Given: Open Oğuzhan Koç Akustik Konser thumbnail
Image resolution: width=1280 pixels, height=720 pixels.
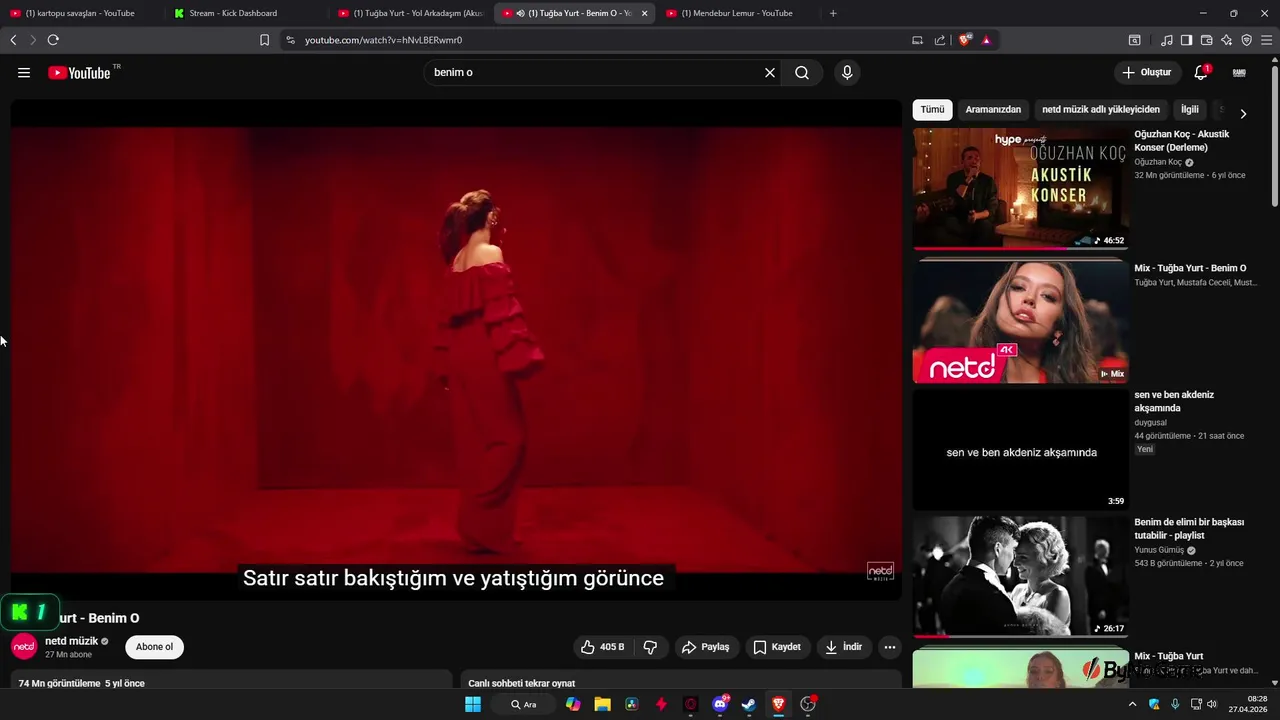Looking at the screenshot, I should click(1020, 188).
